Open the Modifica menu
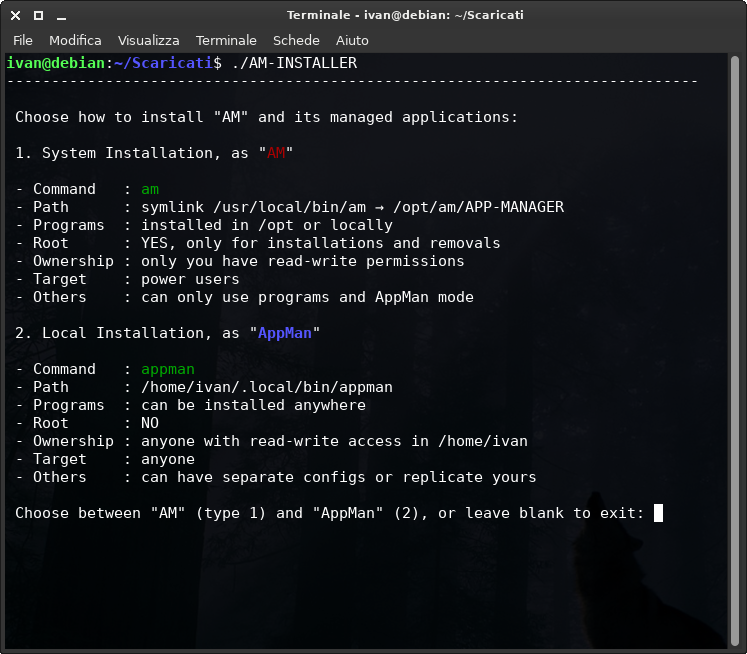Image resolution: width=747 pixels, height=654 pixels. coord(75,40)
